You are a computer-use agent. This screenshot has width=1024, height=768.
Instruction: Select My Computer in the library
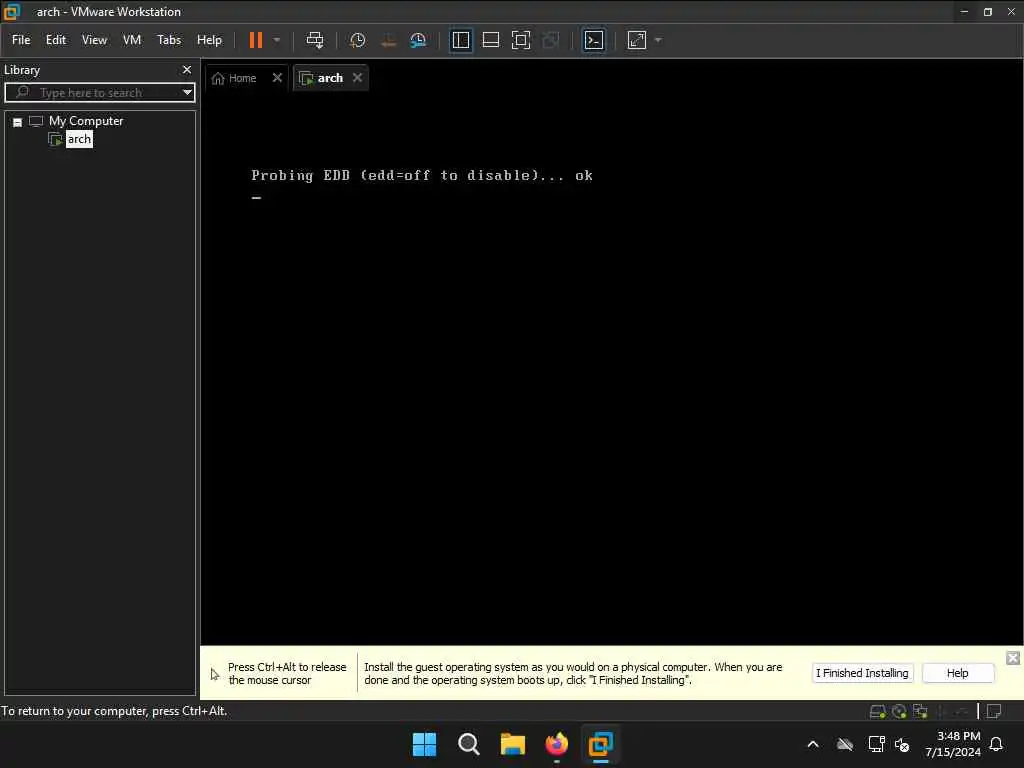pyautogui.click(x=86, y=121)
